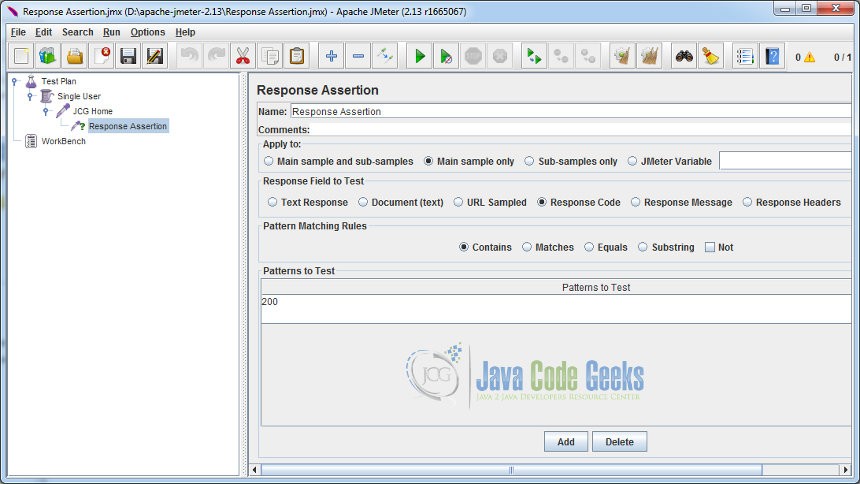Open the Search menu
860x484 pixels.
tap(77, 32)
